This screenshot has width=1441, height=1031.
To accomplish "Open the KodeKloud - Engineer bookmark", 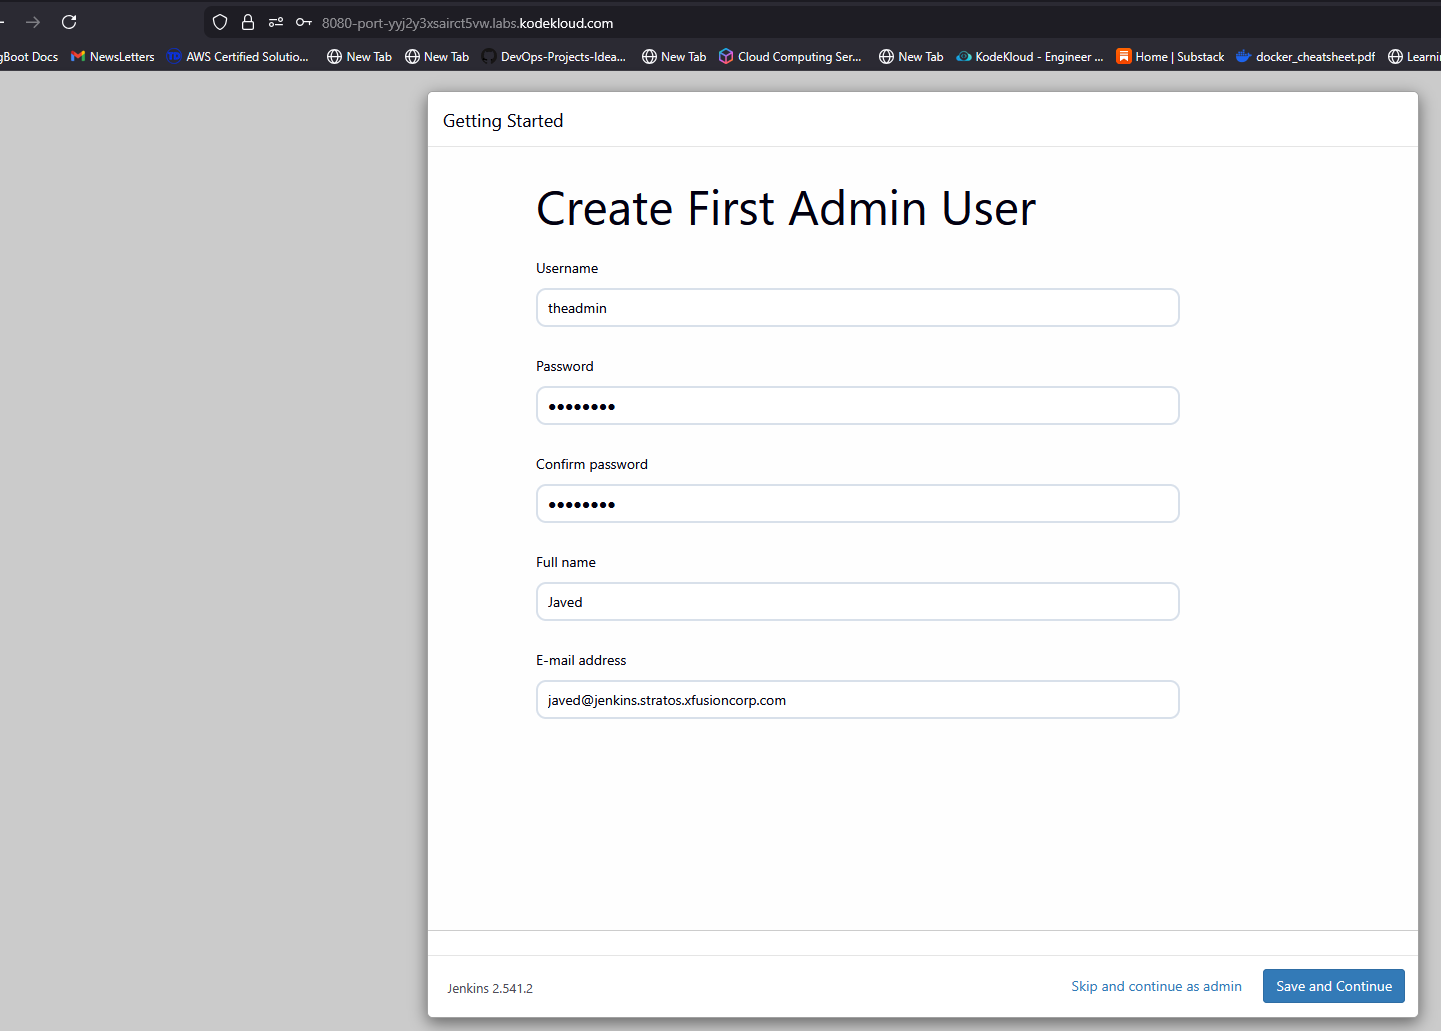I will point(1030,57).
